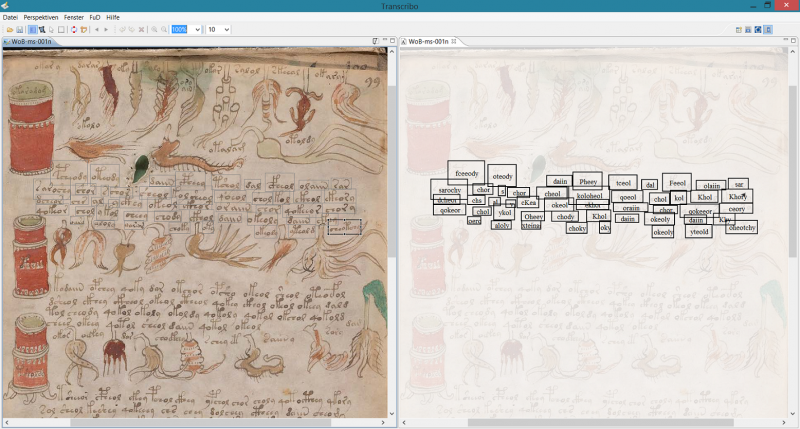The width and height of the screenshot is (800, 429).
Task: Click the view menu icon in left panel header
Action: coord(375,41)
